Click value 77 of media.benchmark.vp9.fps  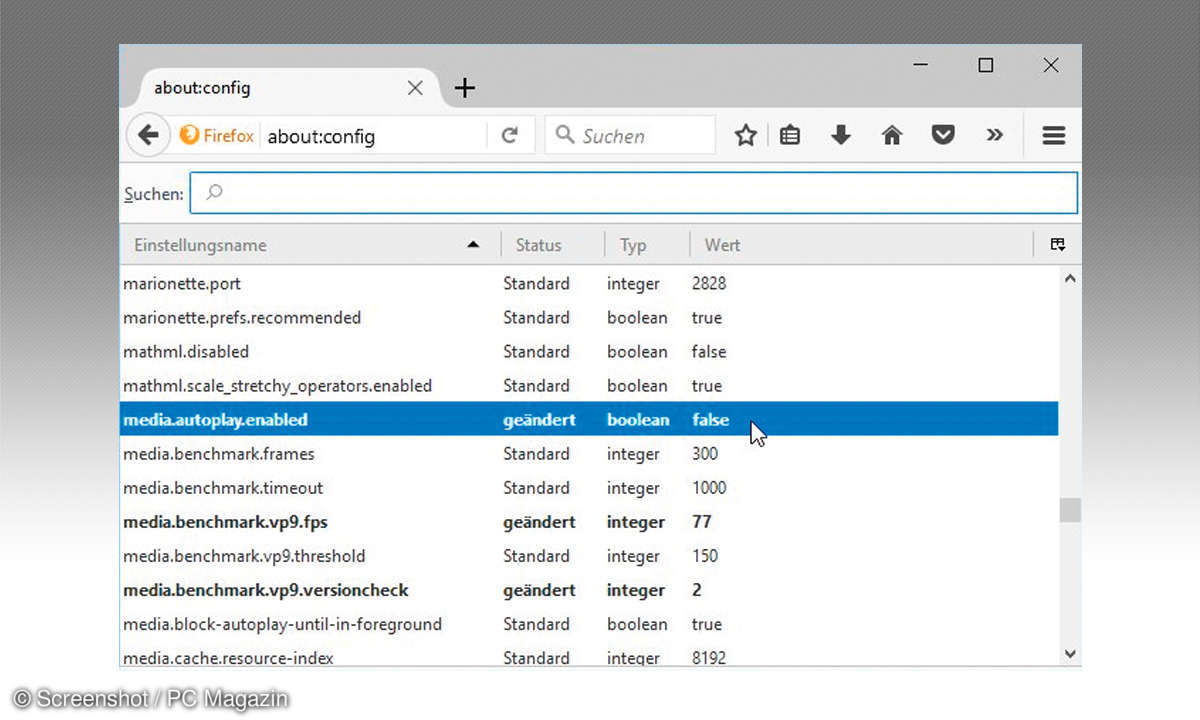[x=702, y=522]
